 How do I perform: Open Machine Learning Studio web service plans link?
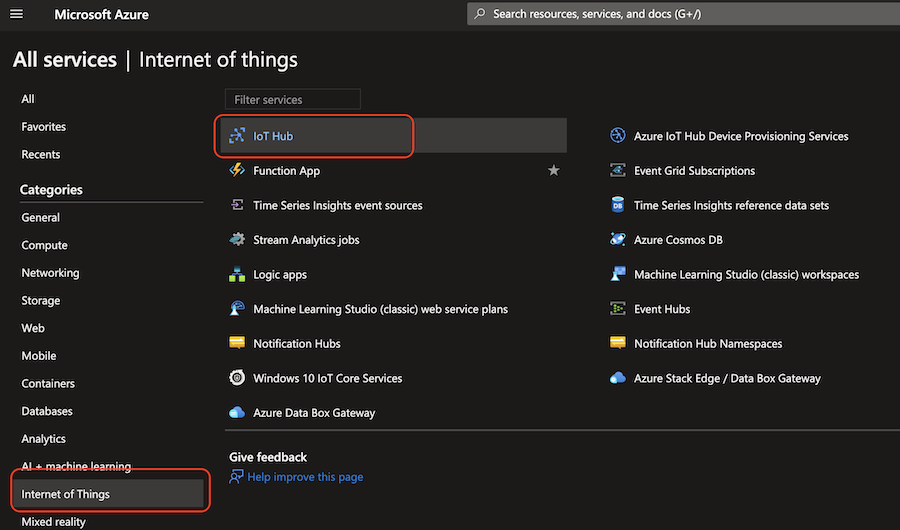pyautogui.click(x=380, y=309)
